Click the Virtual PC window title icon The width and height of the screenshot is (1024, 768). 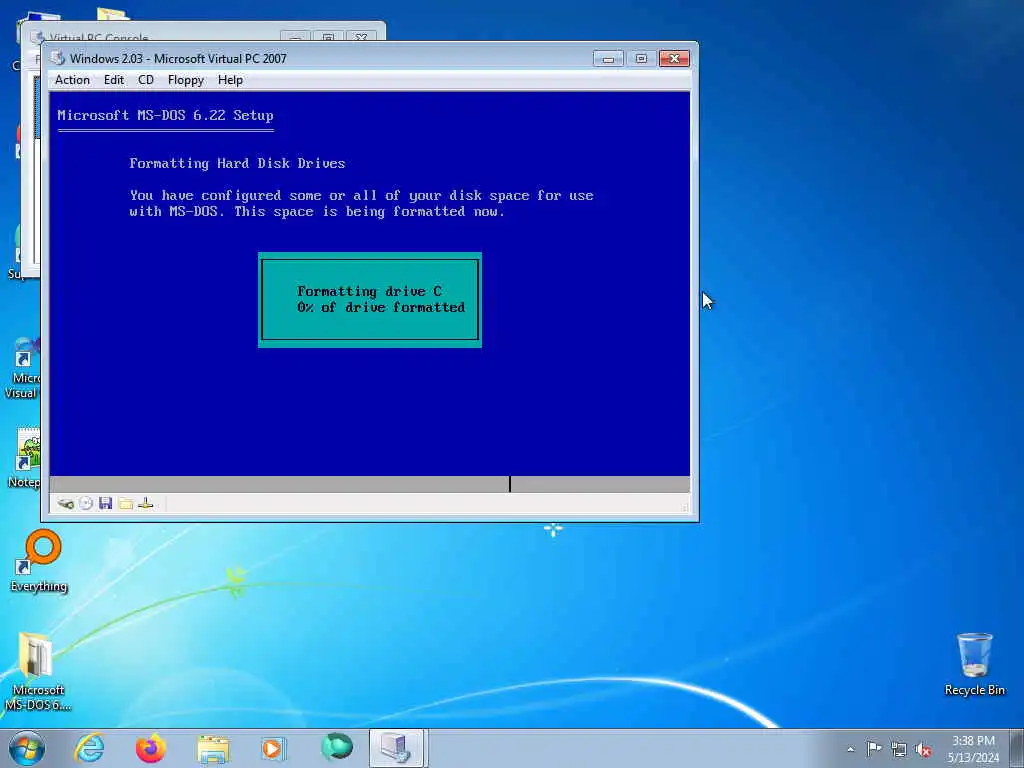pyautogui.click(x=58, y=58)
